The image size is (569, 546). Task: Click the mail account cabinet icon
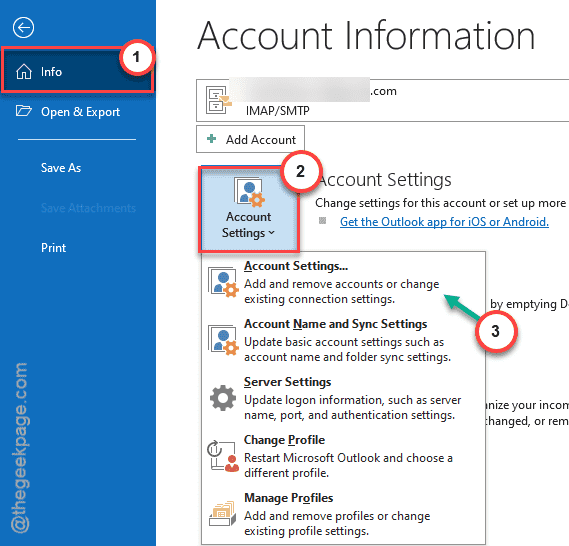[x=218, y=100]
